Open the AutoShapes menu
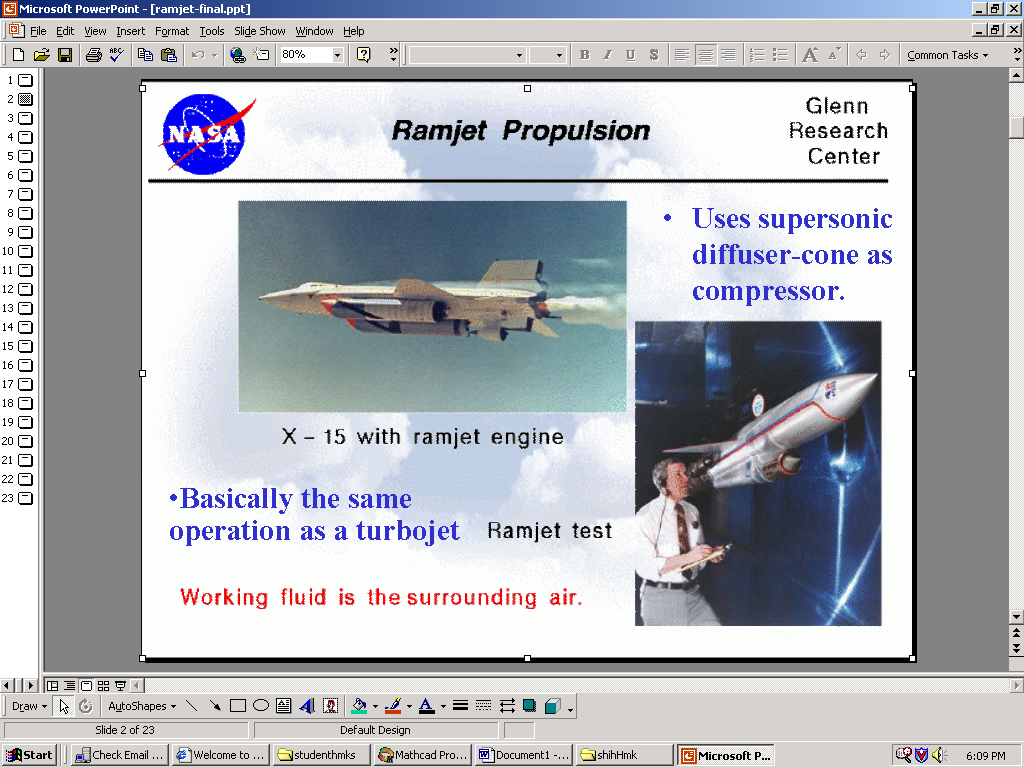The height and width of the screenshot is (768, 1024). tap(142, 706)
